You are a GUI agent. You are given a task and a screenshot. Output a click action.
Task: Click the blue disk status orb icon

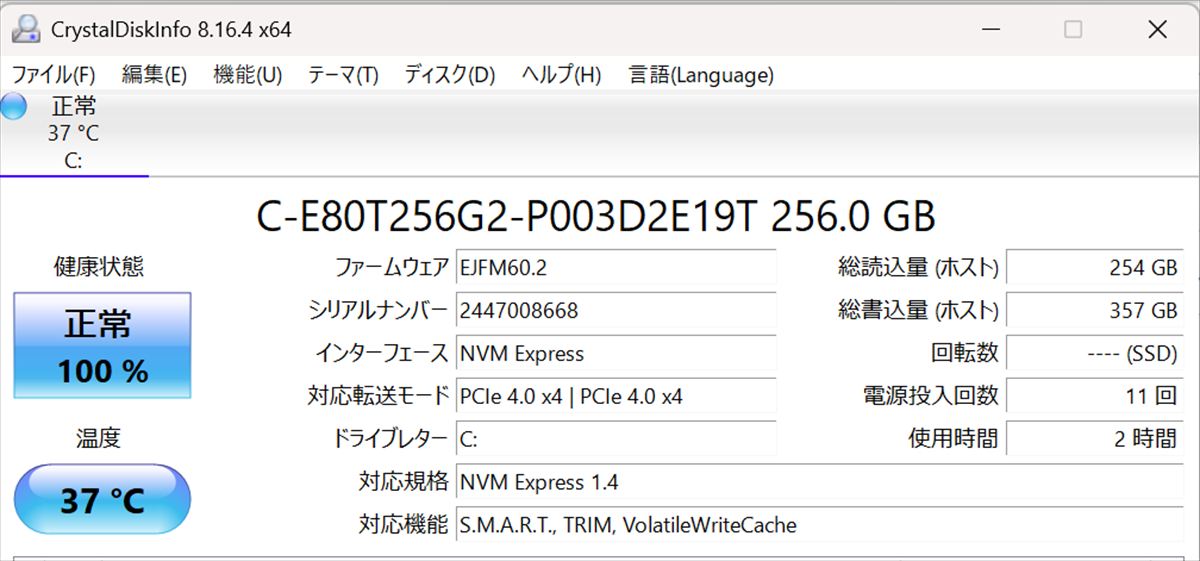[14, 106]
